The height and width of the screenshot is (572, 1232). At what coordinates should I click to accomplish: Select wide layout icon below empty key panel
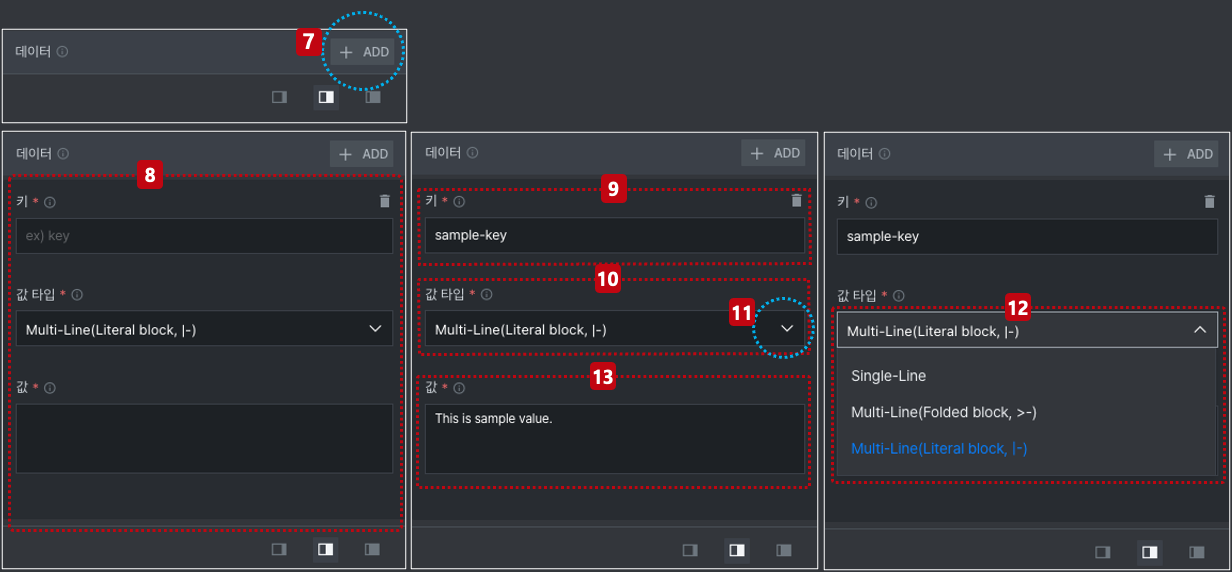click(373, 549)
